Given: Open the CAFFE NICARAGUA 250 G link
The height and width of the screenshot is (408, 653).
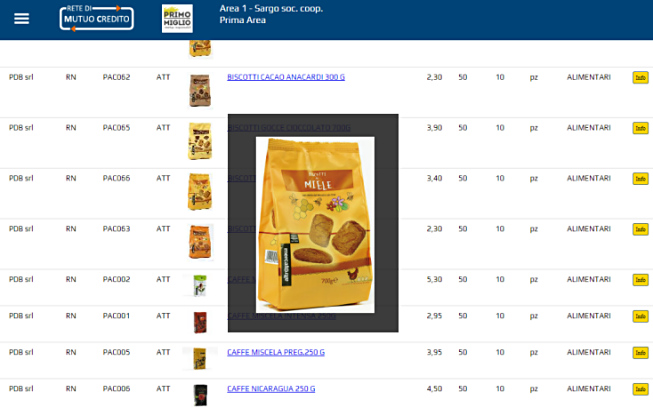Looking at the screenshot, I should point(271,389).
